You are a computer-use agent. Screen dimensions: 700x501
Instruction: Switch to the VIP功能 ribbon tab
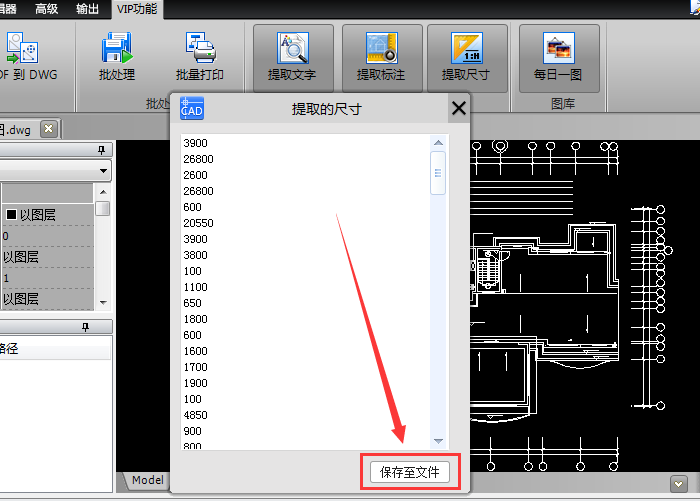click(137, 9)
